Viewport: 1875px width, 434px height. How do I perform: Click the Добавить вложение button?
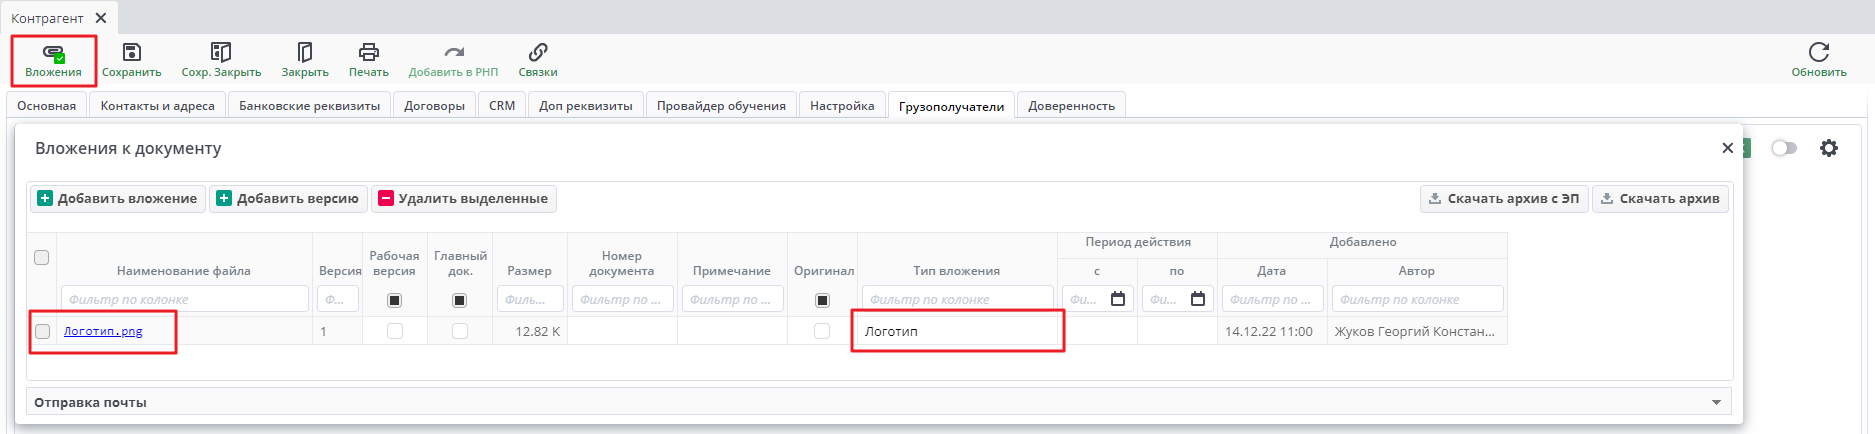[118, 199]
